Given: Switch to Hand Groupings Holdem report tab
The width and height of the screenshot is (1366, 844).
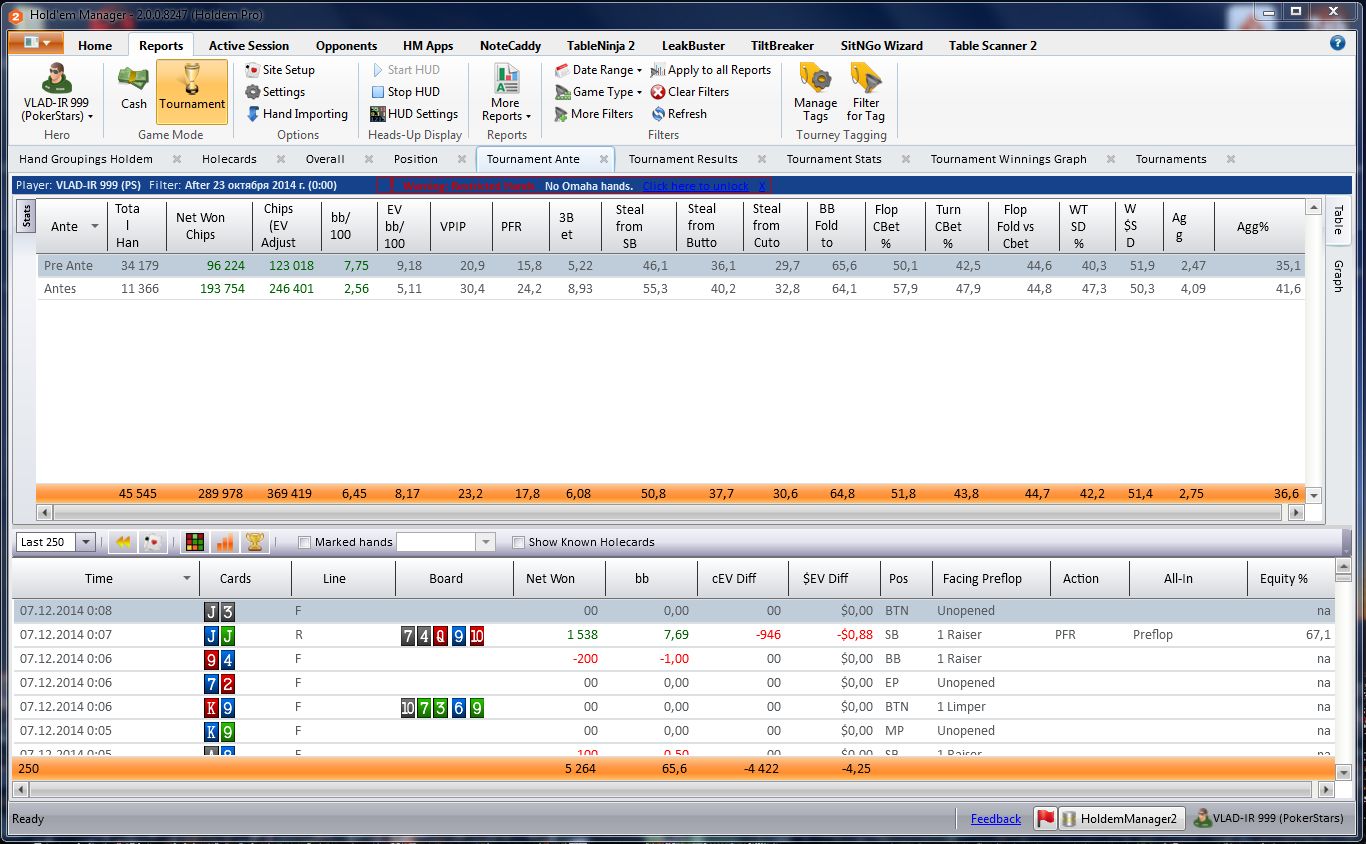Looking at the screenshot, I should click(x=86, y=159).
